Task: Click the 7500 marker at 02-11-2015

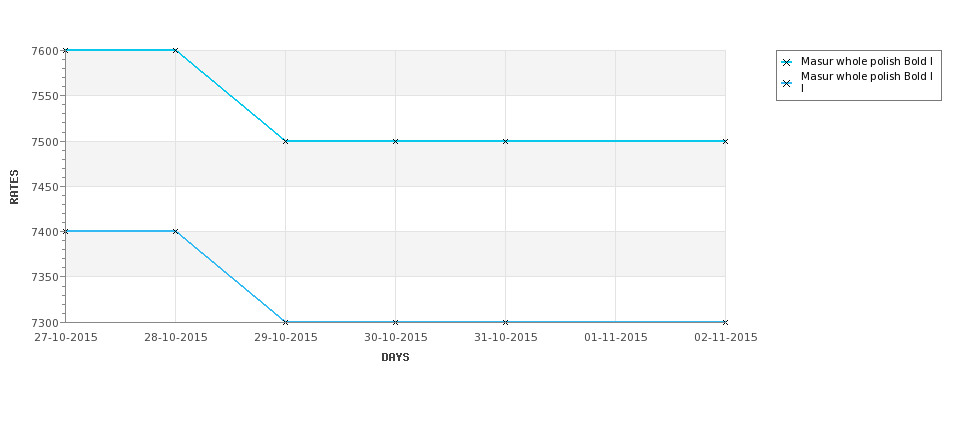Action: click(x=726, y=141)
